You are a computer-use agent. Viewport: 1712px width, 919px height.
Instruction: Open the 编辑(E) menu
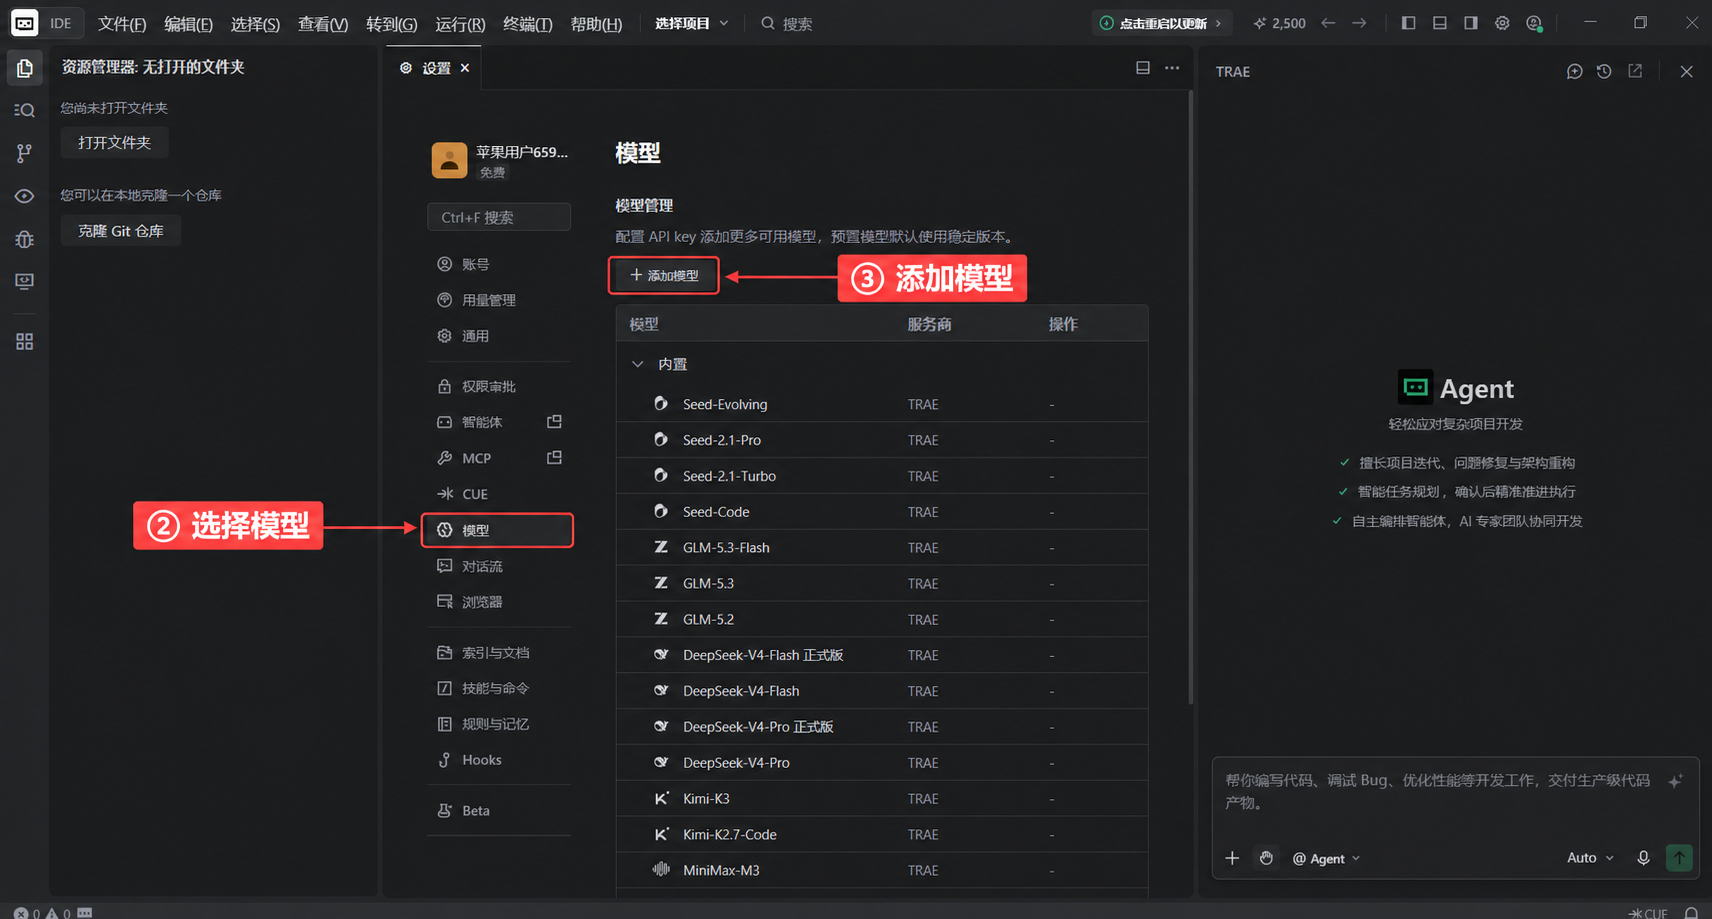[x=188, y=24]
